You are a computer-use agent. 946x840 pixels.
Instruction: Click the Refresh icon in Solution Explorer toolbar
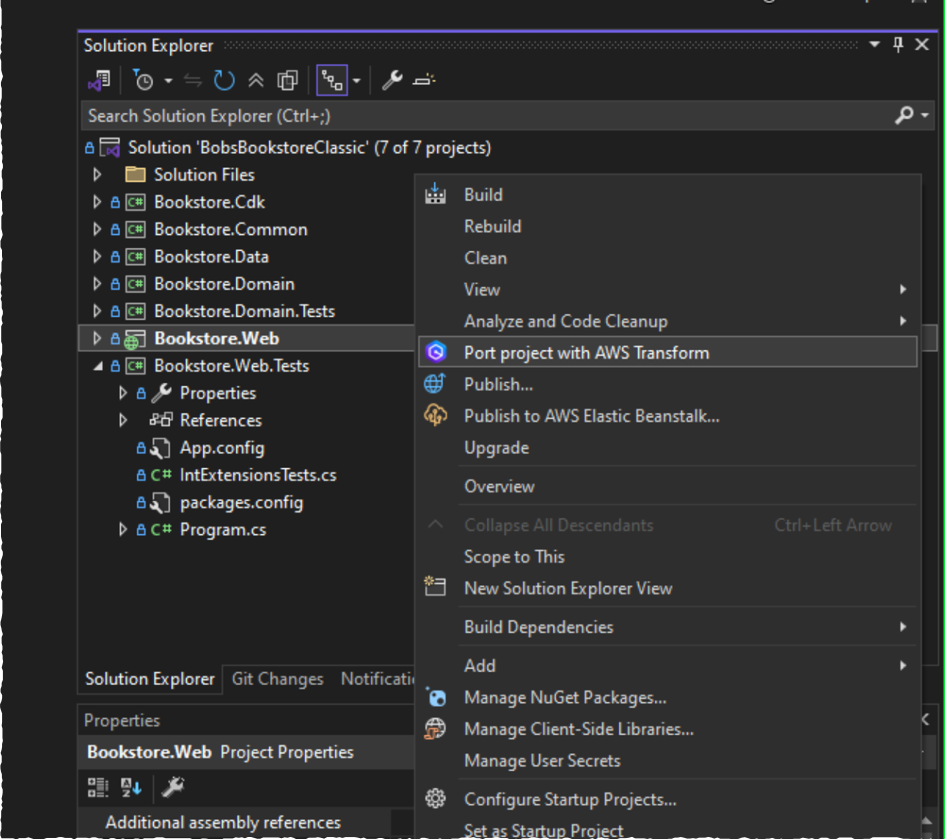(224, 81)
